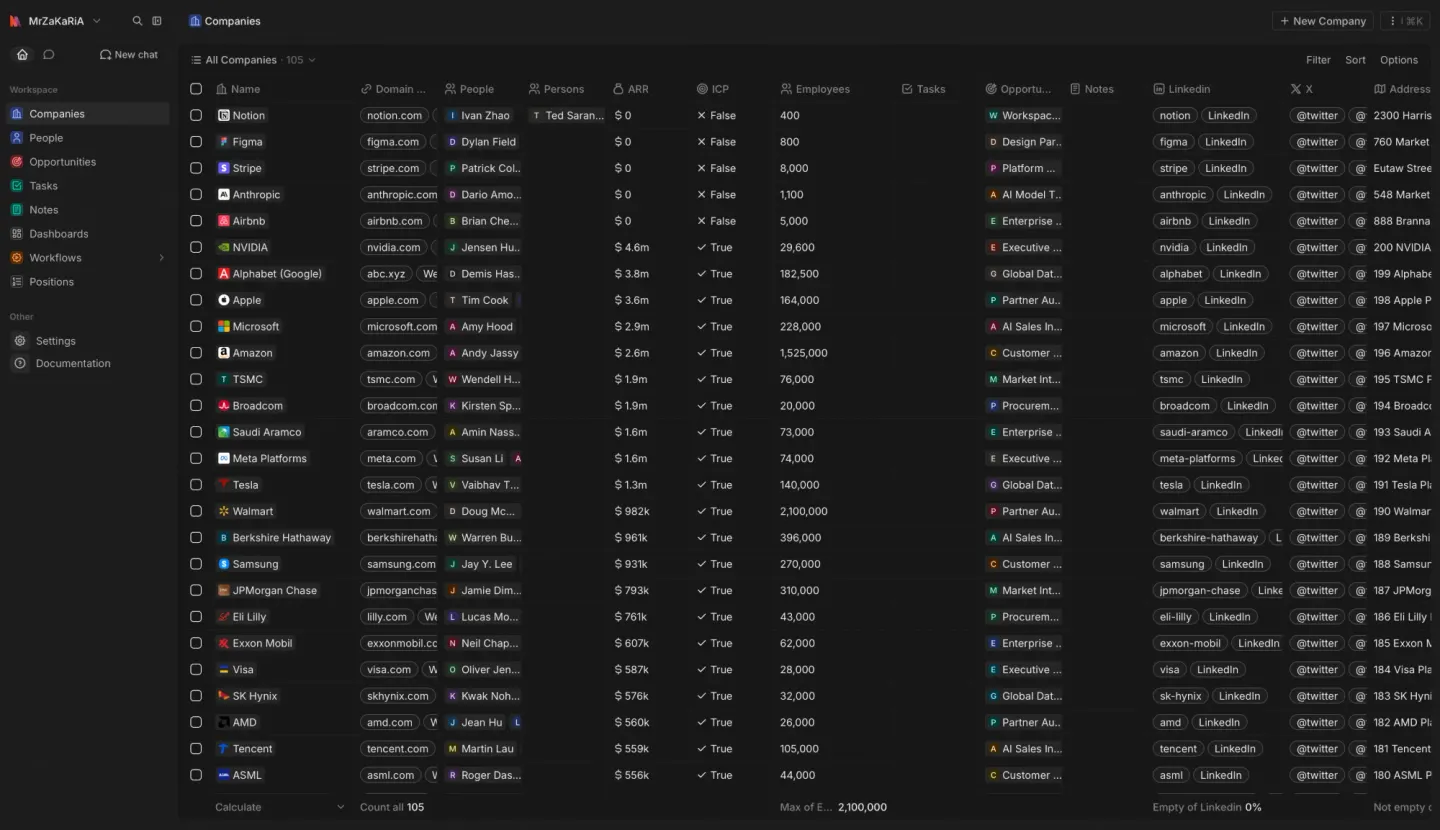The height and width of the screenshot is (830, 1440).
Task: Expand the Workflows submenu chevron
Action: (x=161, y=258)
